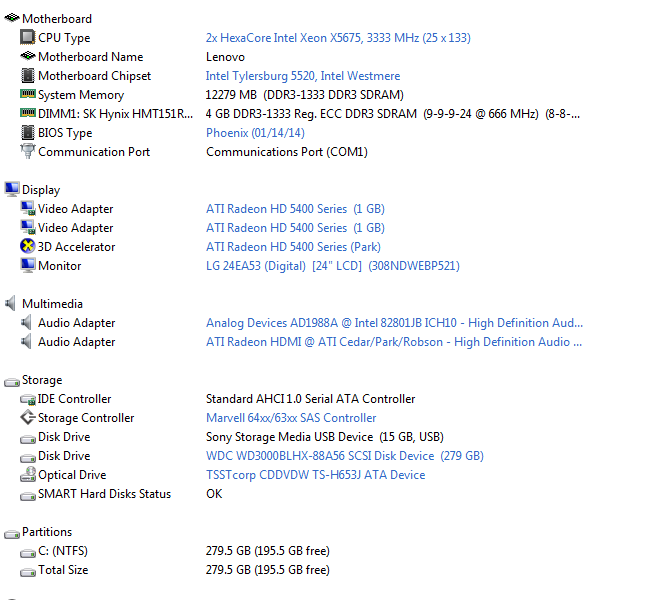Open the TSSTcorp CDDVDW TS-H653J link
This screenshot has width=653, height=600.
[x=316, y=475]
